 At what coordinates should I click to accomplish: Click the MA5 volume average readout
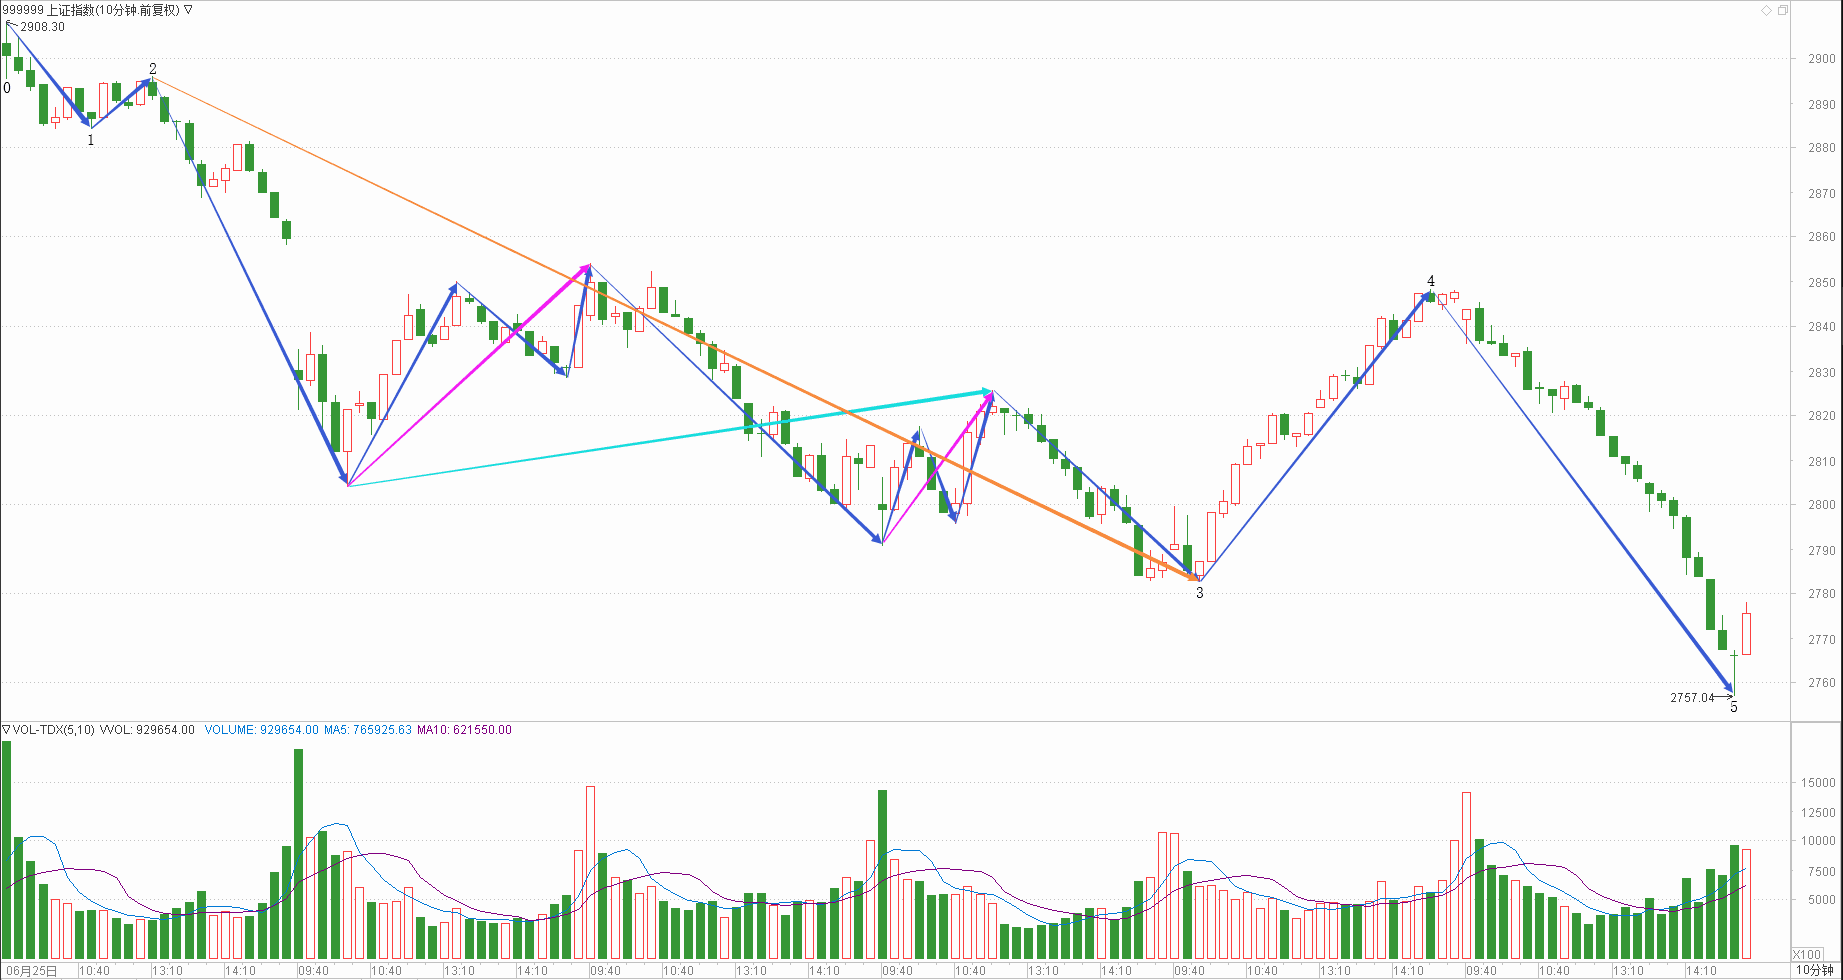tap(368, 730)
